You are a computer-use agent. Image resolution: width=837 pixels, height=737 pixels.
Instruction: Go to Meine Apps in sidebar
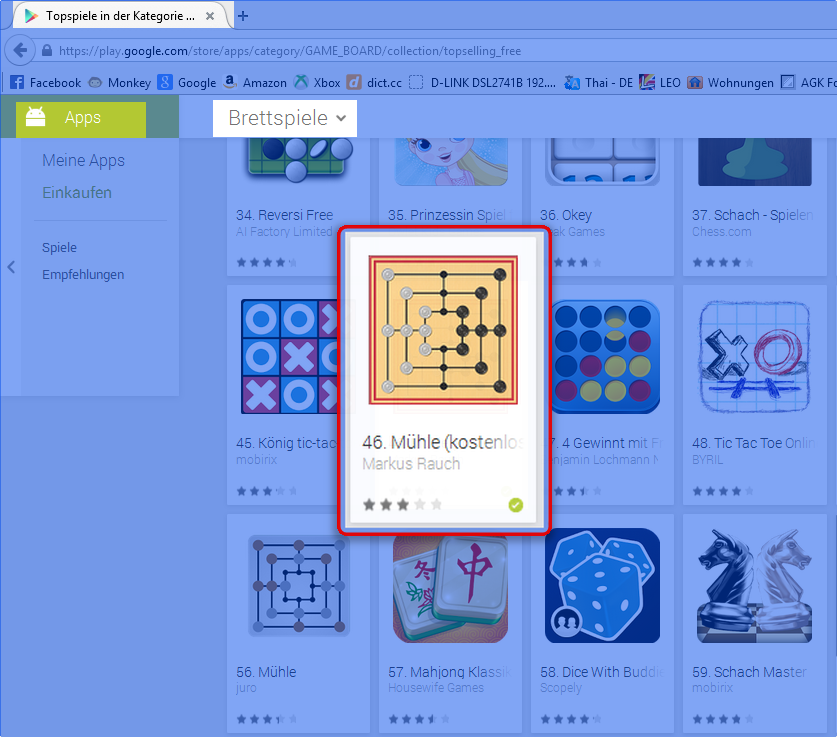83,160
